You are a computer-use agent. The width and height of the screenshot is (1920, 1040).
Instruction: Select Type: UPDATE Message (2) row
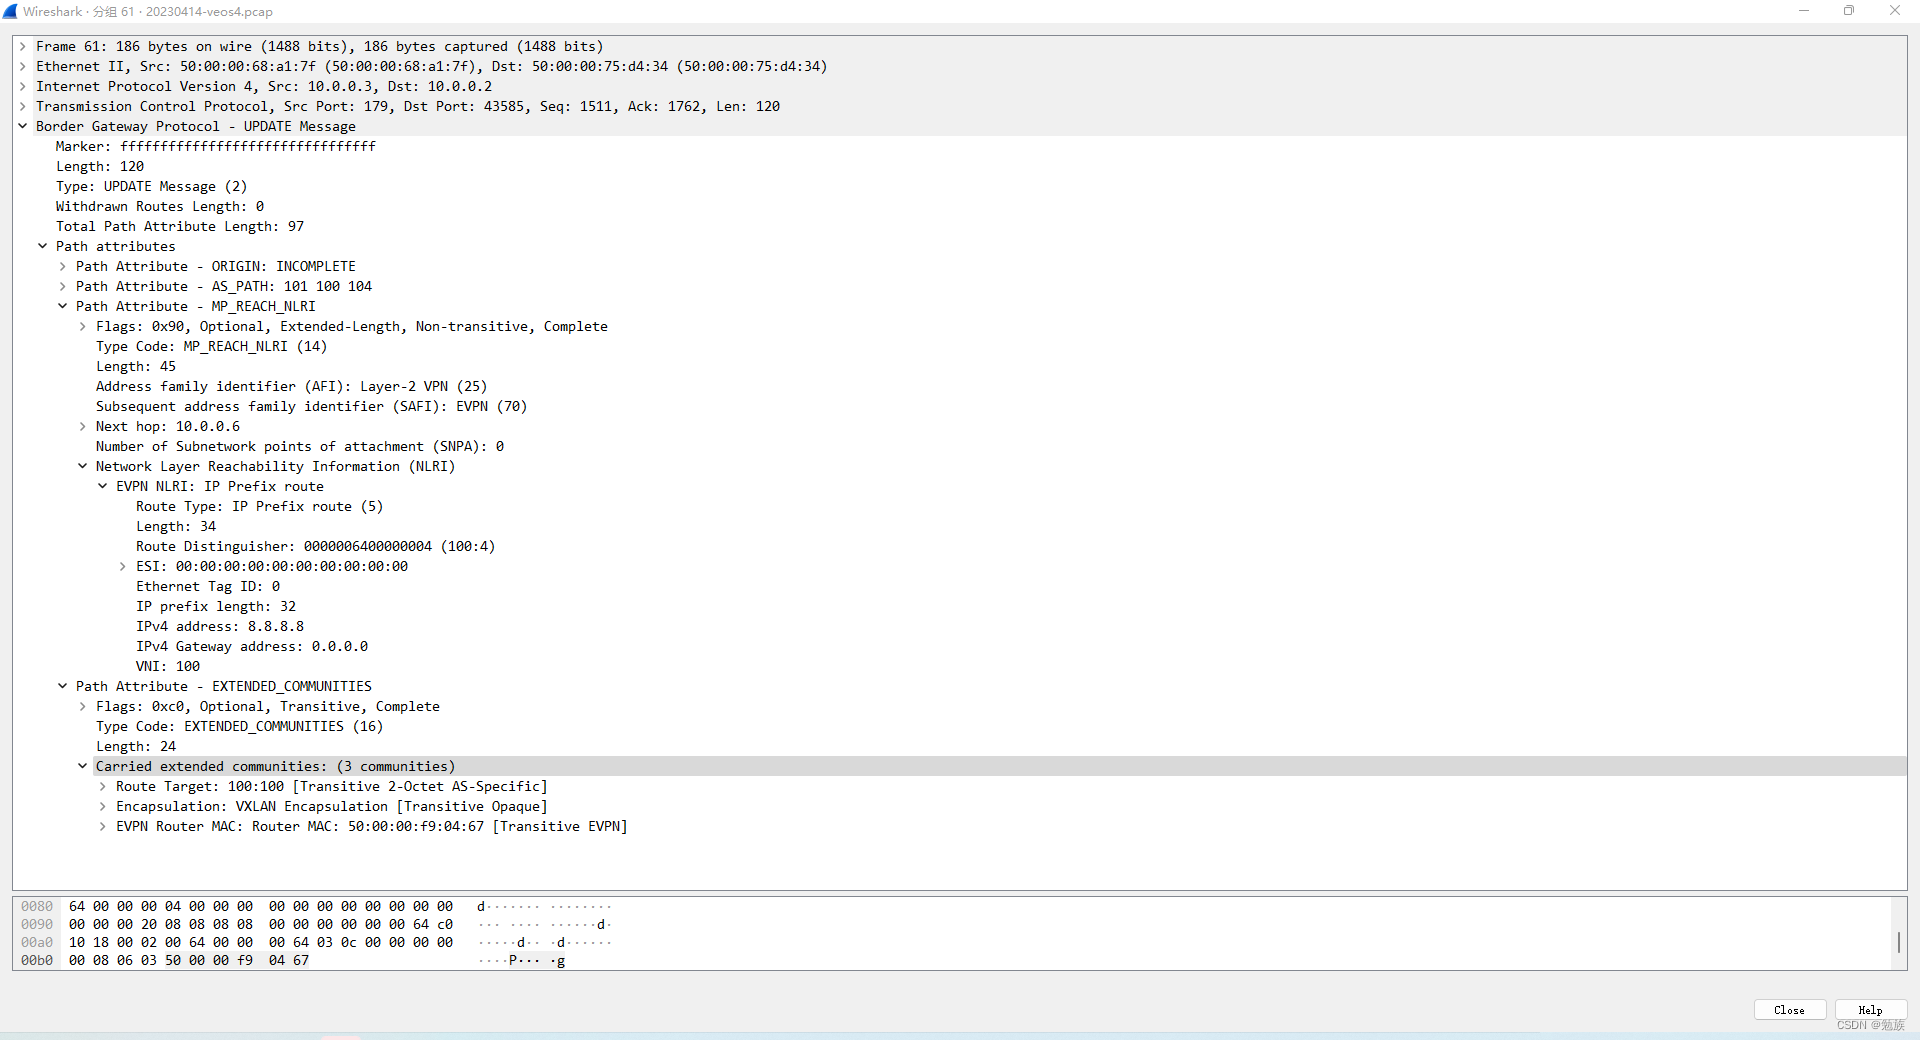tap(960, 186)
